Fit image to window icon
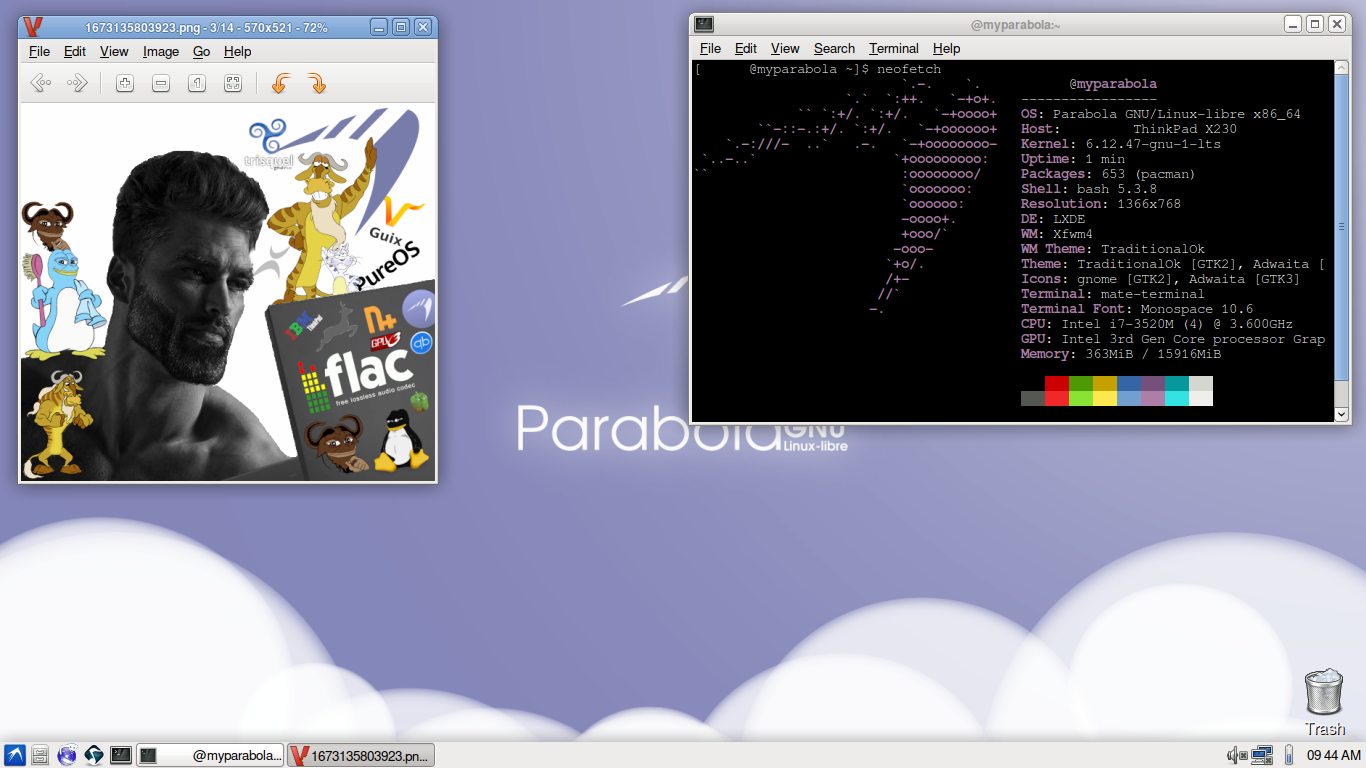 [233, 84]
